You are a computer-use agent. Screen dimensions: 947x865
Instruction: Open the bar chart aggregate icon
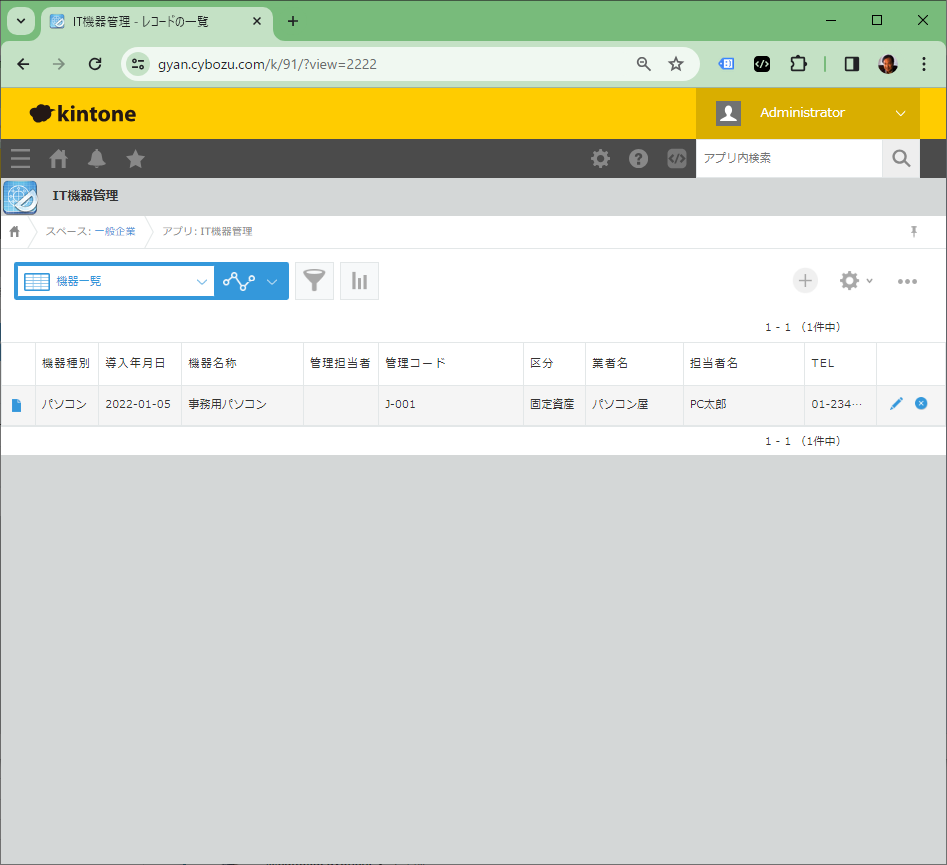(359, 281)
